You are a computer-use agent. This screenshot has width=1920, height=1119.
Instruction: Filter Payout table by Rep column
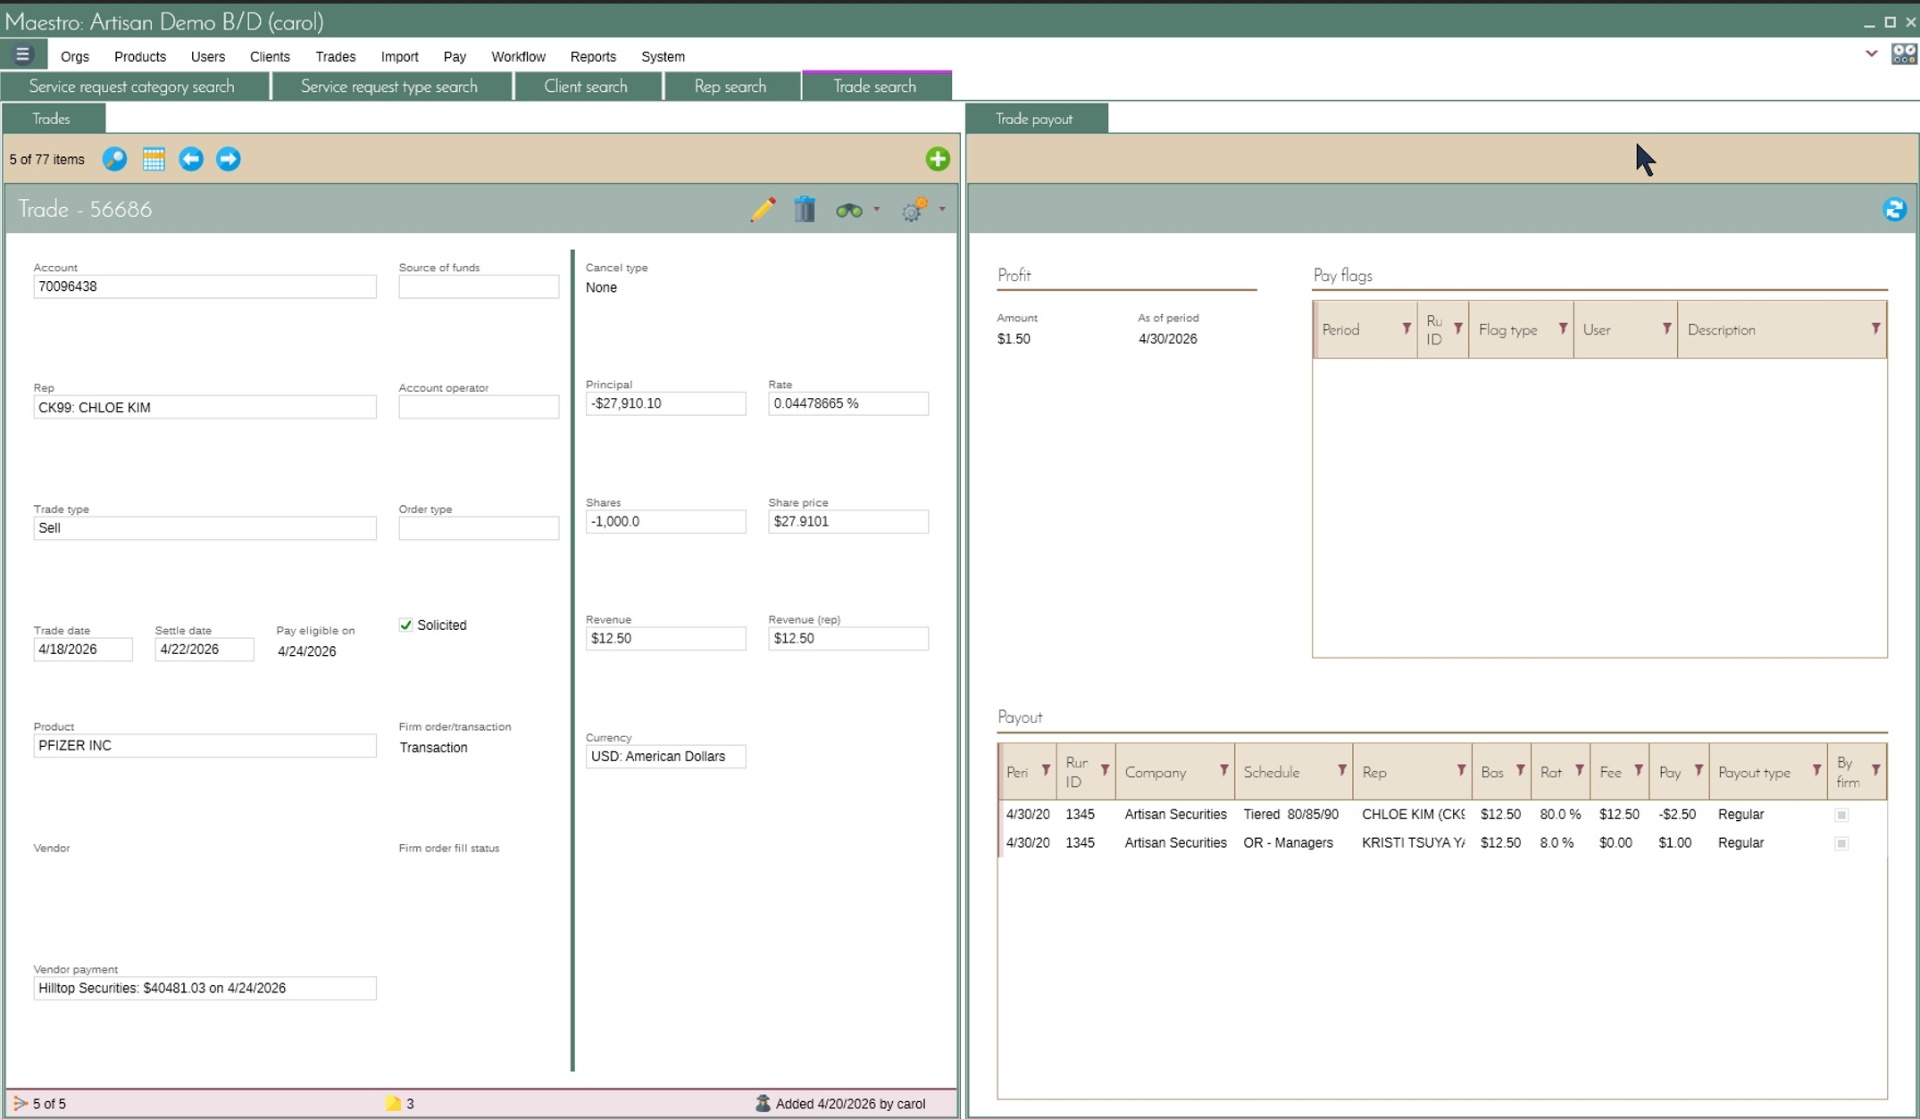tap(1460, 770)
